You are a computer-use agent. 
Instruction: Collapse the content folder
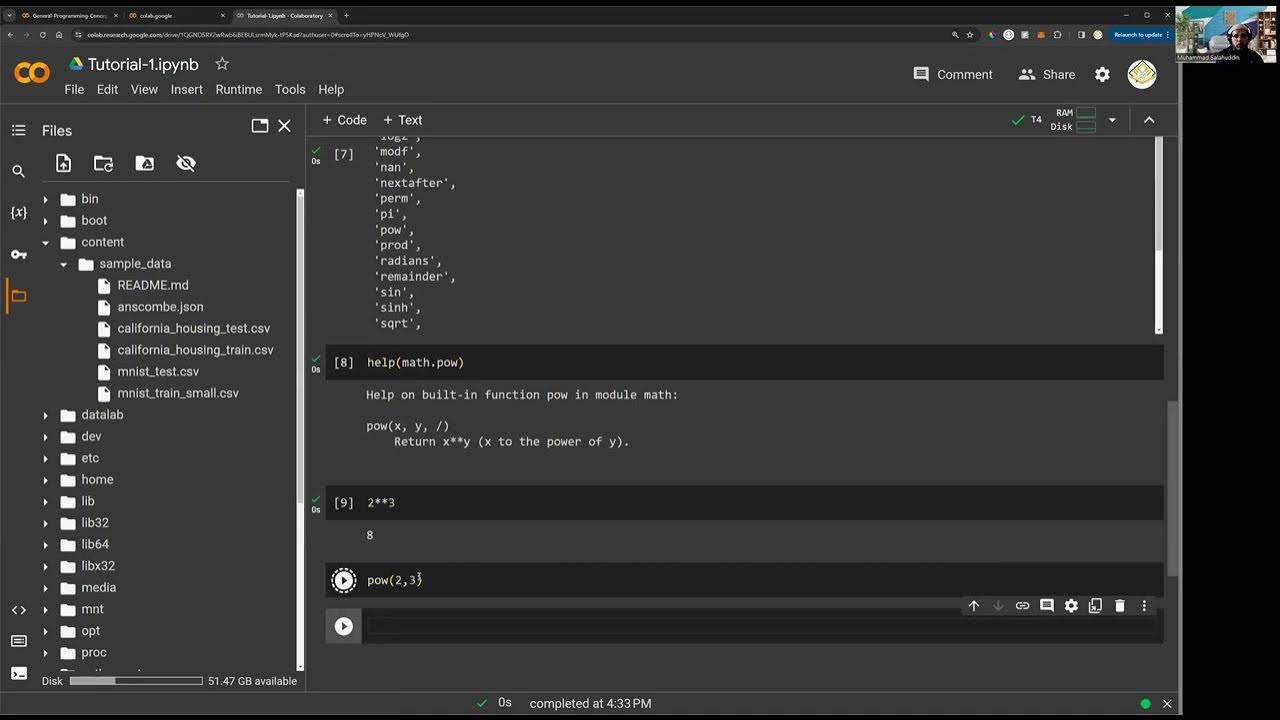[x=45, y=242]
